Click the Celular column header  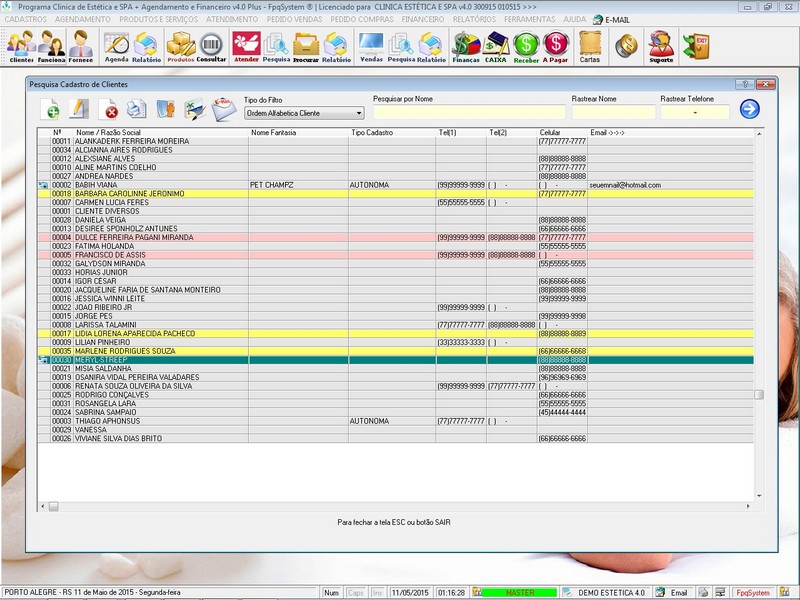pyautogui.click(x=550, y=133)
